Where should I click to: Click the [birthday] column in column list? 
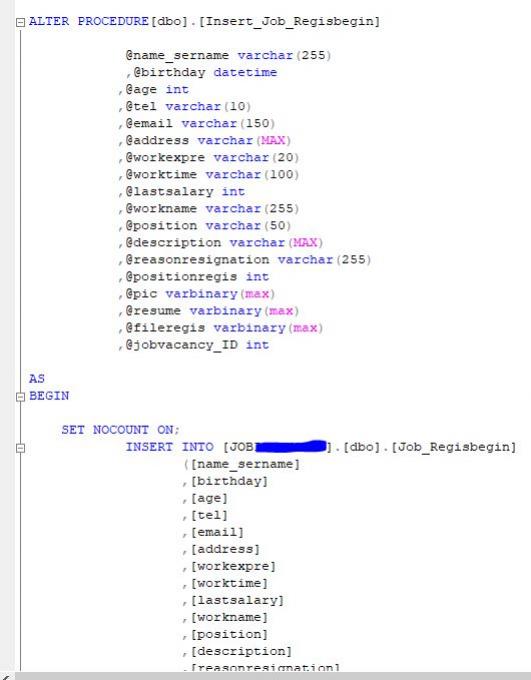click(229, 481)
